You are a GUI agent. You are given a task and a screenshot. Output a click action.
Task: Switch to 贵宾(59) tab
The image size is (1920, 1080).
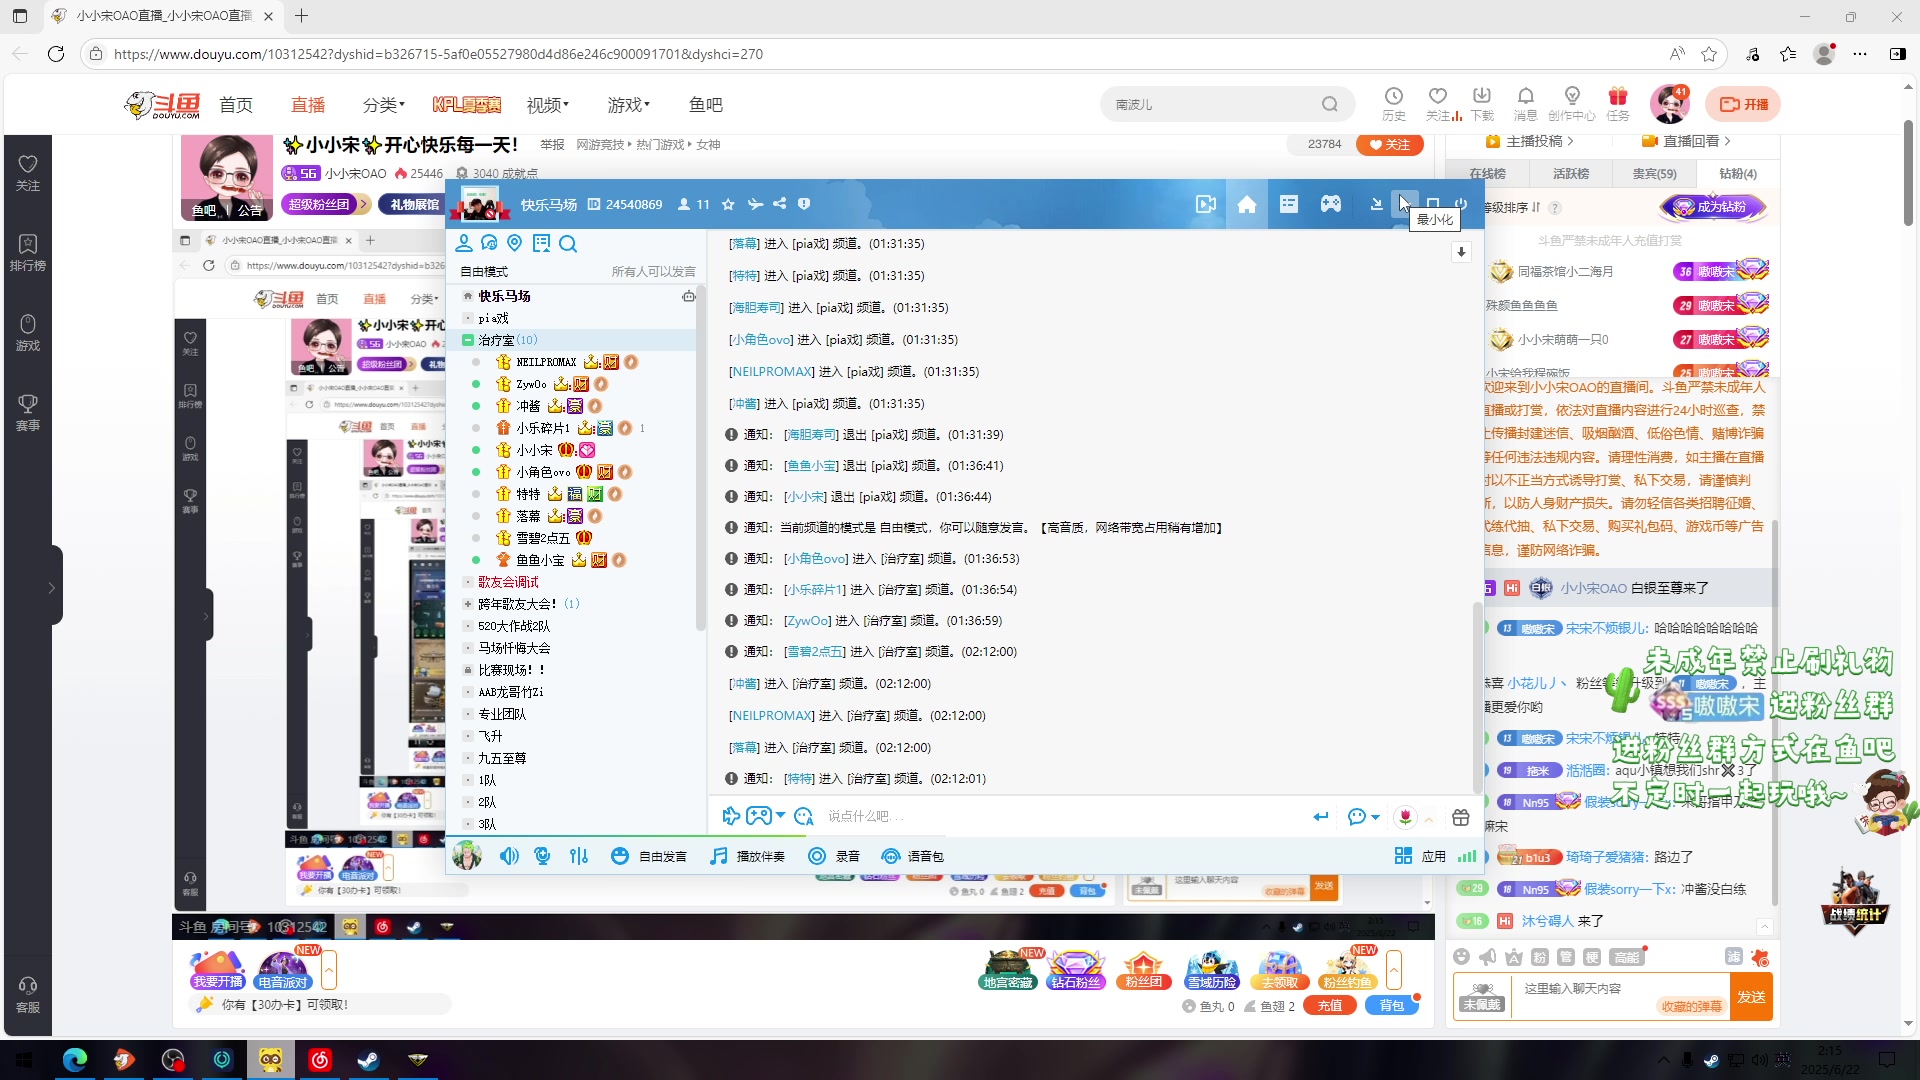point(1654,174)
